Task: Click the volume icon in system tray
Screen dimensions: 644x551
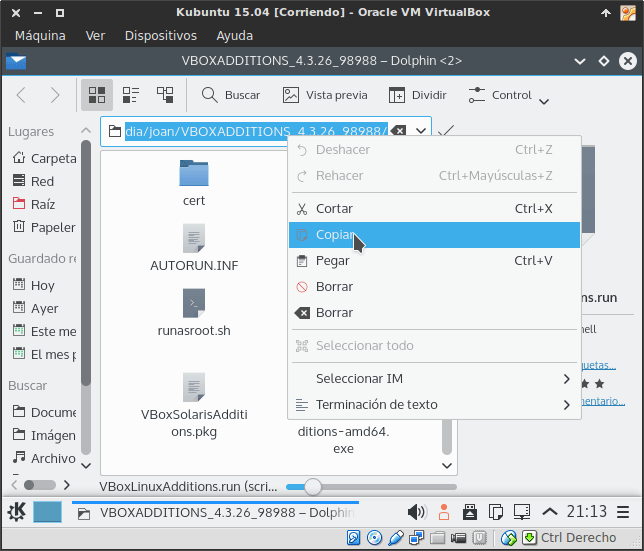Action: pyautogui.click(x=417, y=512)
